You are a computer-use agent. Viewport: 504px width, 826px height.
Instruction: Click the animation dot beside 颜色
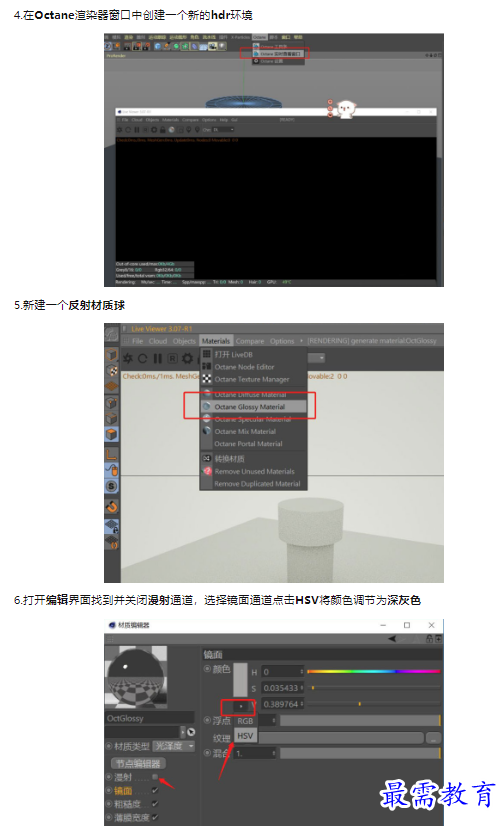207,668
